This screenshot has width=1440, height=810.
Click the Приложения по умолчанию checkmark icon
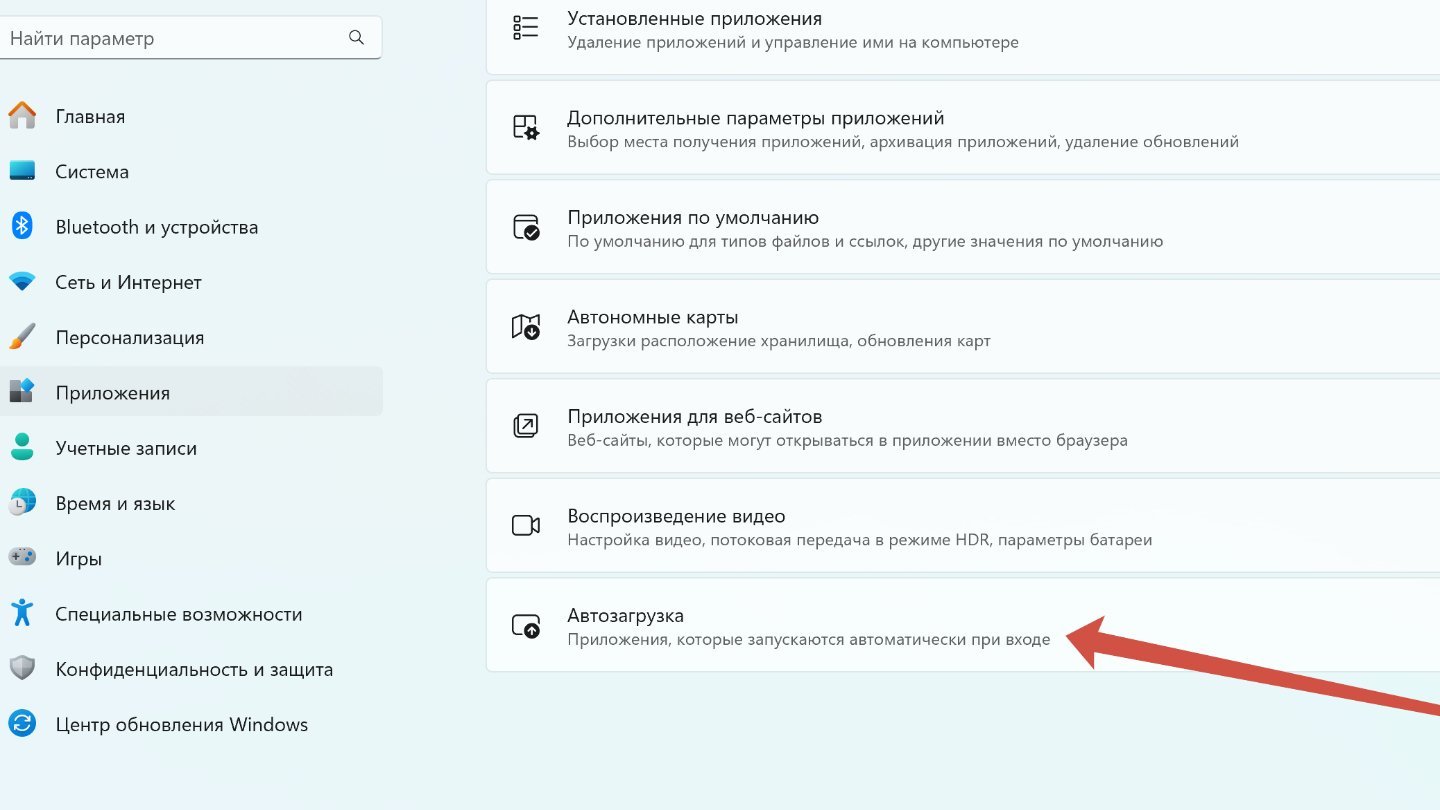(x=526, y=228)
